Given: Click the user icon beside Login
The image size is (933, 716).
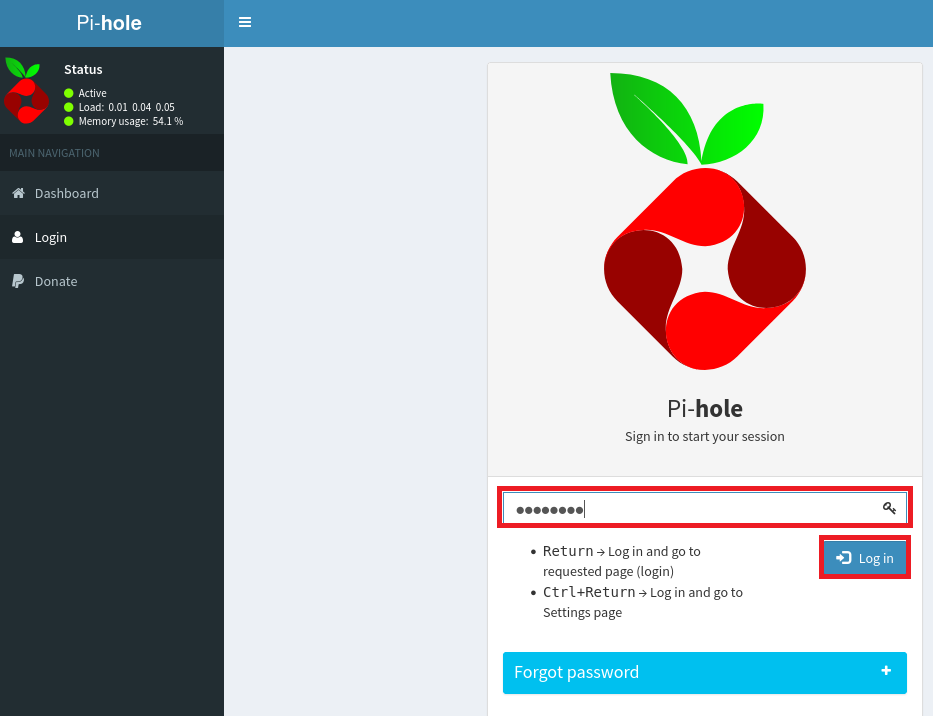Looking at the screenshot, I should (x=18, y=237).
